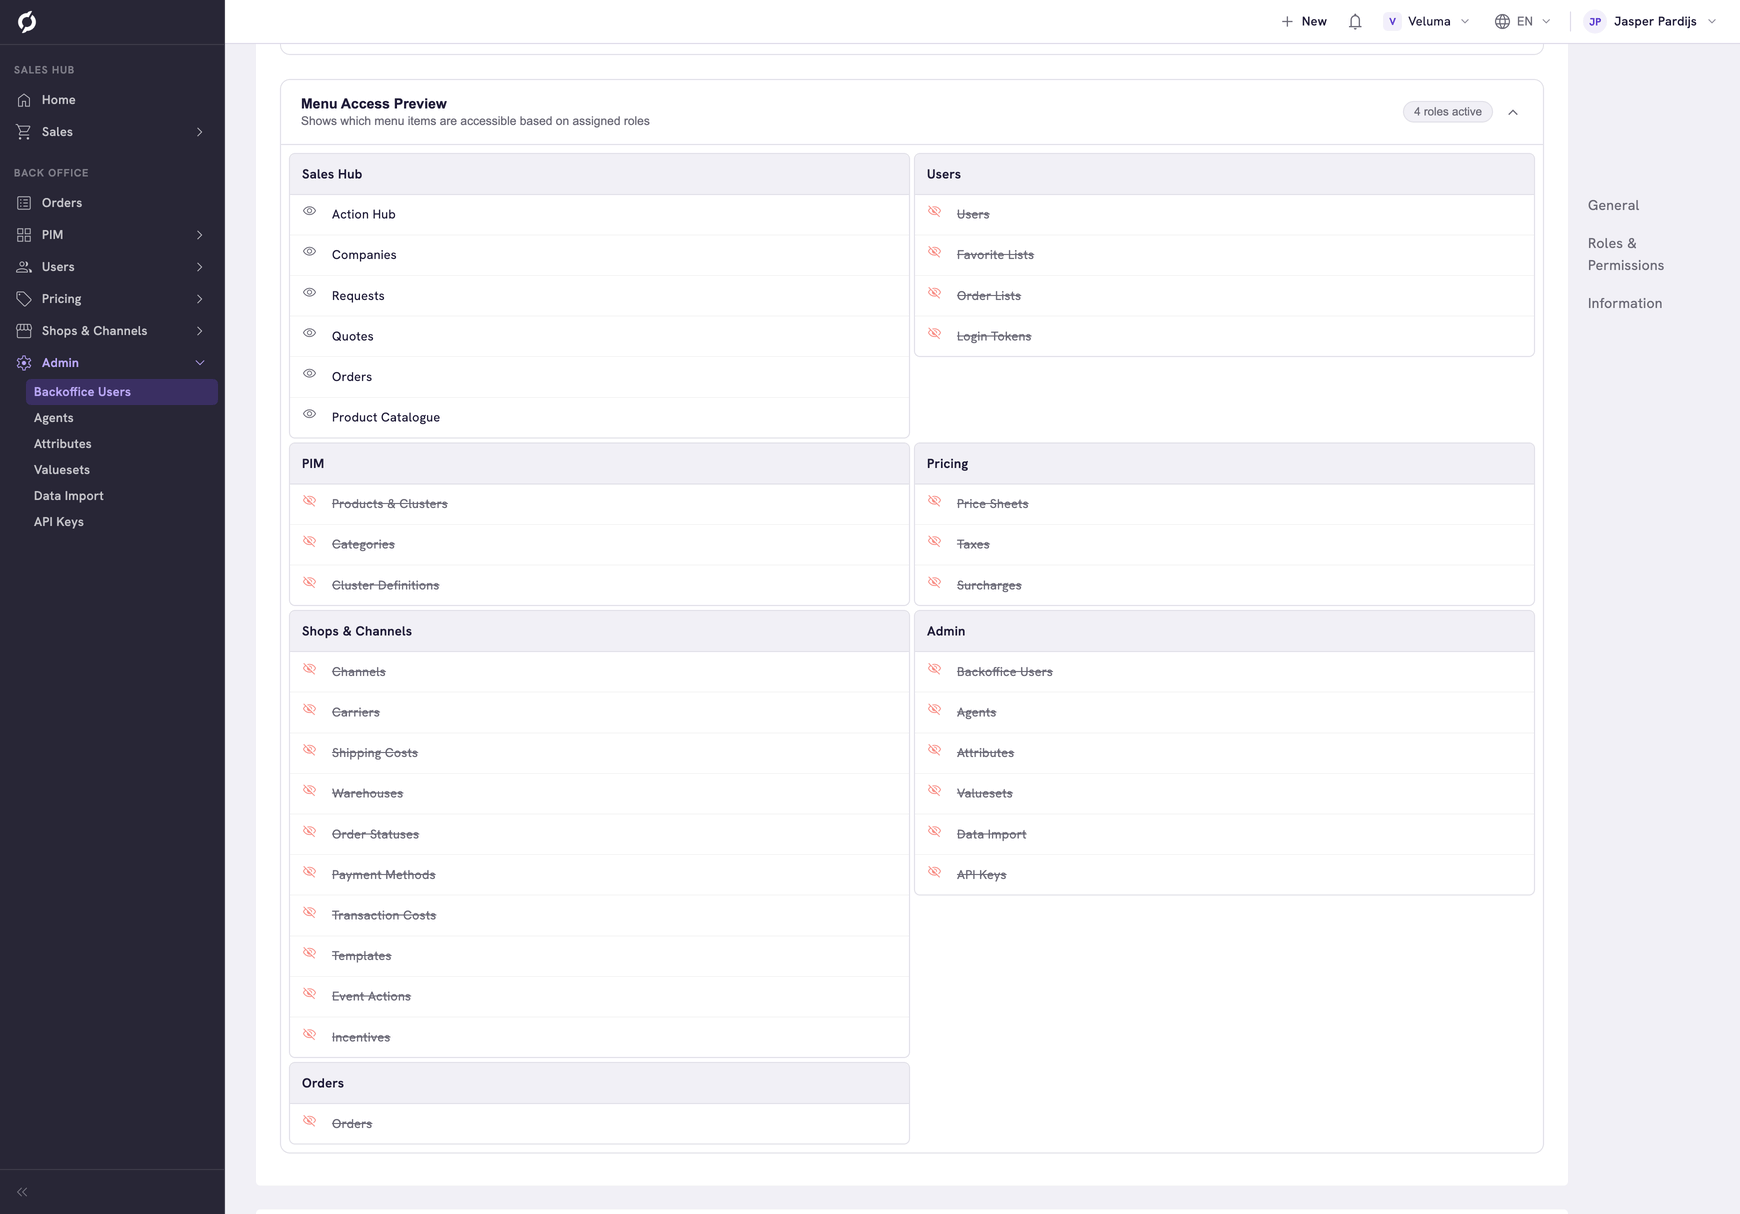
Task: Open API Keys in the sidebar
Action: click(x=59, y=522)
